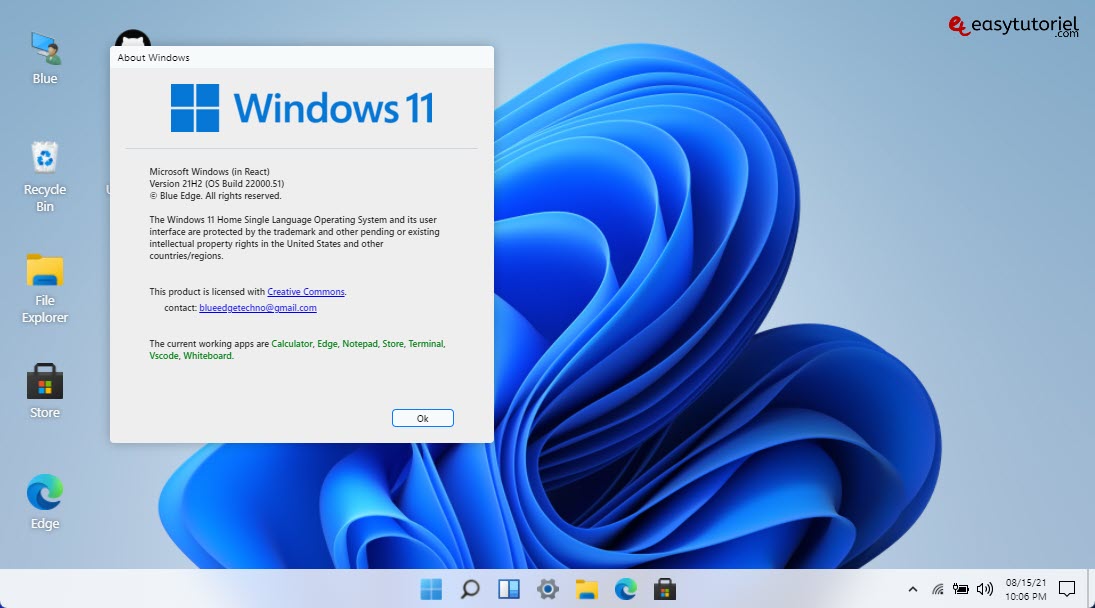Open the Wi-Fi network tray icon

tap(938, 589)
